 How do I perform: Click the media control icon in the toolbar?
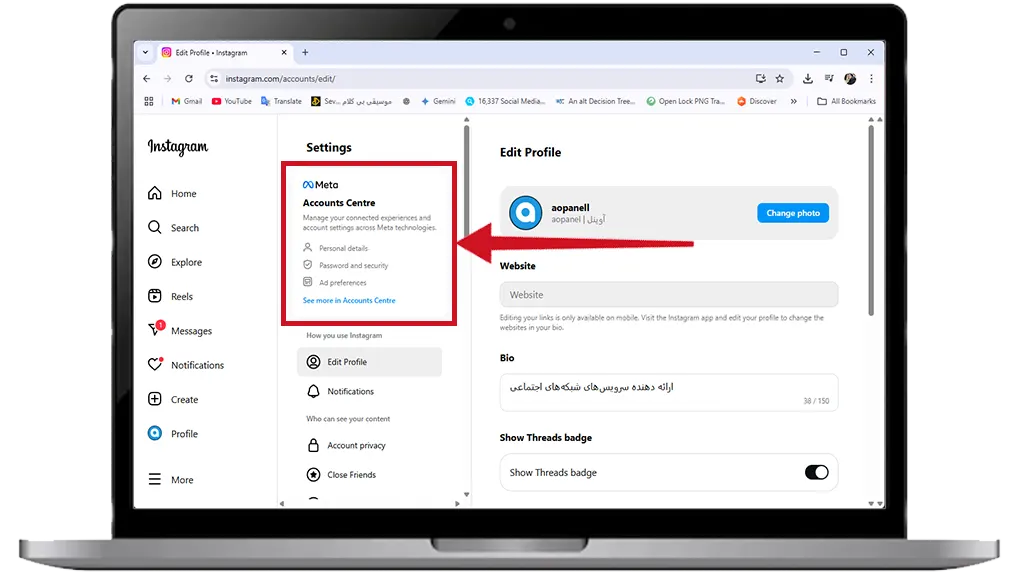(829, 78)
